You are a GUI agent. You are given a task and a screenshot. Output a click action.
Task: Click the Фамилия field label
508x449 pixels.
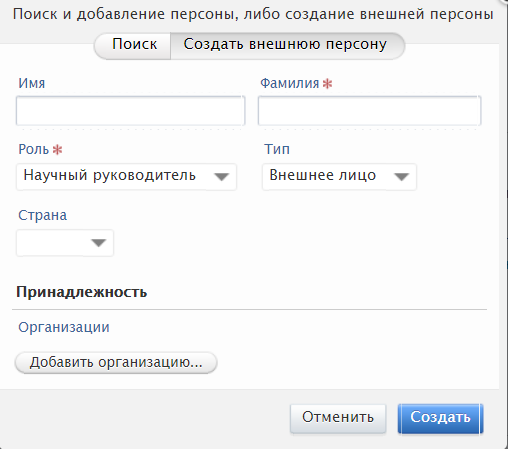tap(290, 83)
